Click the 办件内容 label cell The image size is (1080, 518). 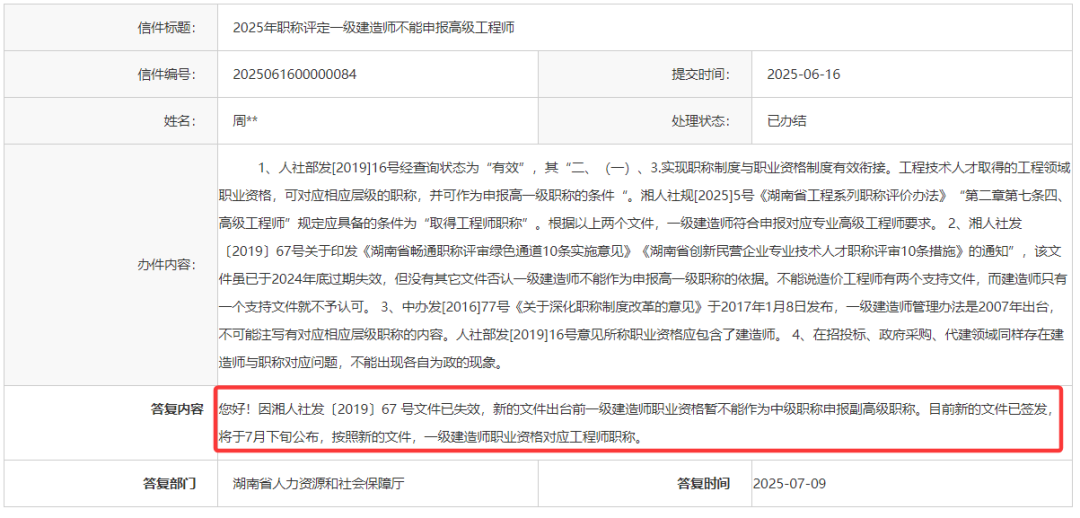pyautogui.click(x=166, y=265)
